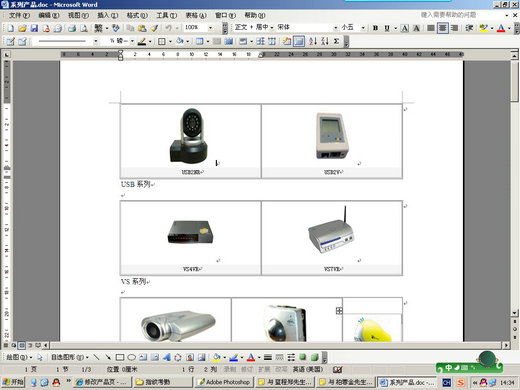Click the Insert Table icon
The height and width of the screenshot is (390, 520).
(200, 41)
